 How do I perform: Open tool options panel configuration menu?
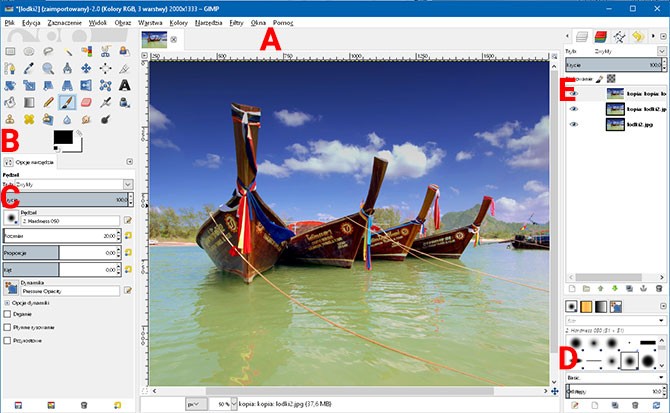coord(129,161)
